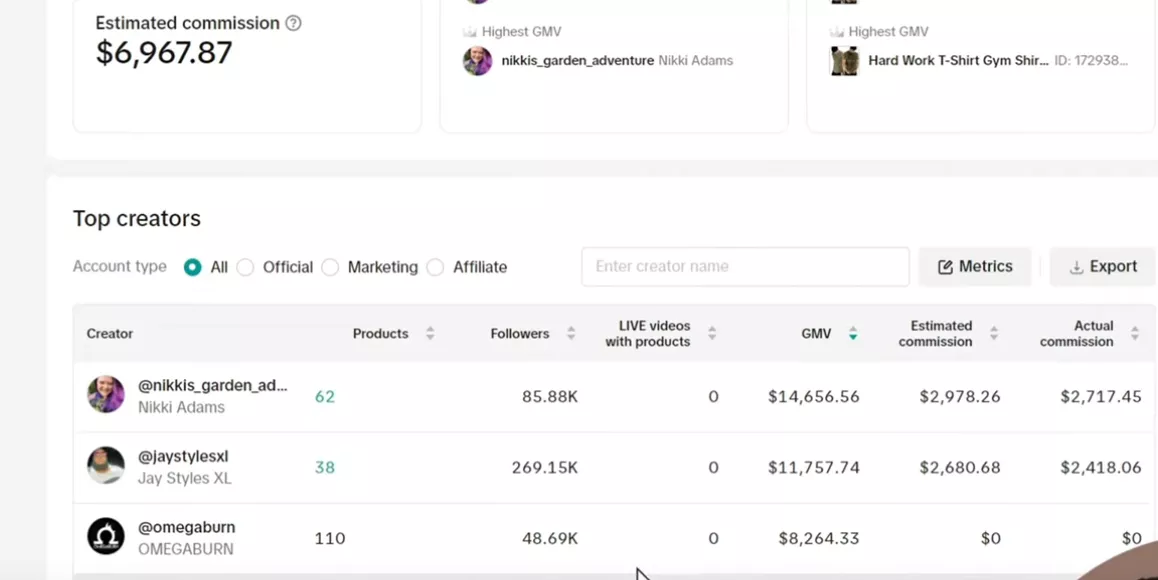
Task: Sort by Estimated commission column arrows
Action: (x=994, y=333)
